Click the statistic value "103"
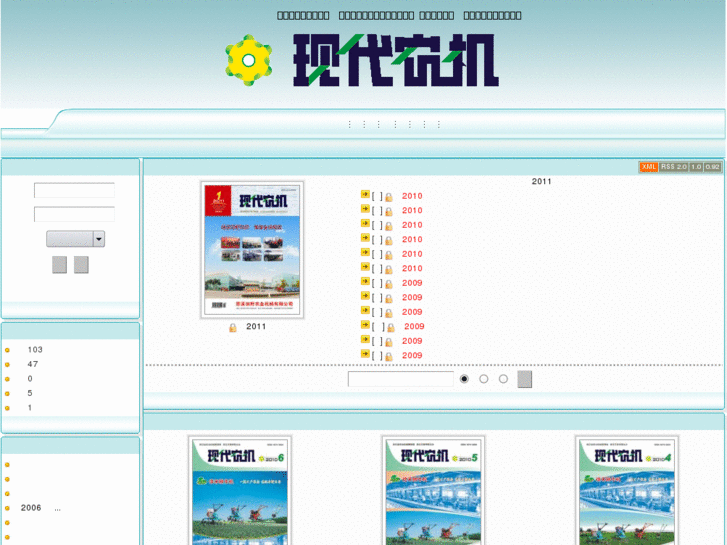This screenshot has width=727, height=545. pos(35,350)
